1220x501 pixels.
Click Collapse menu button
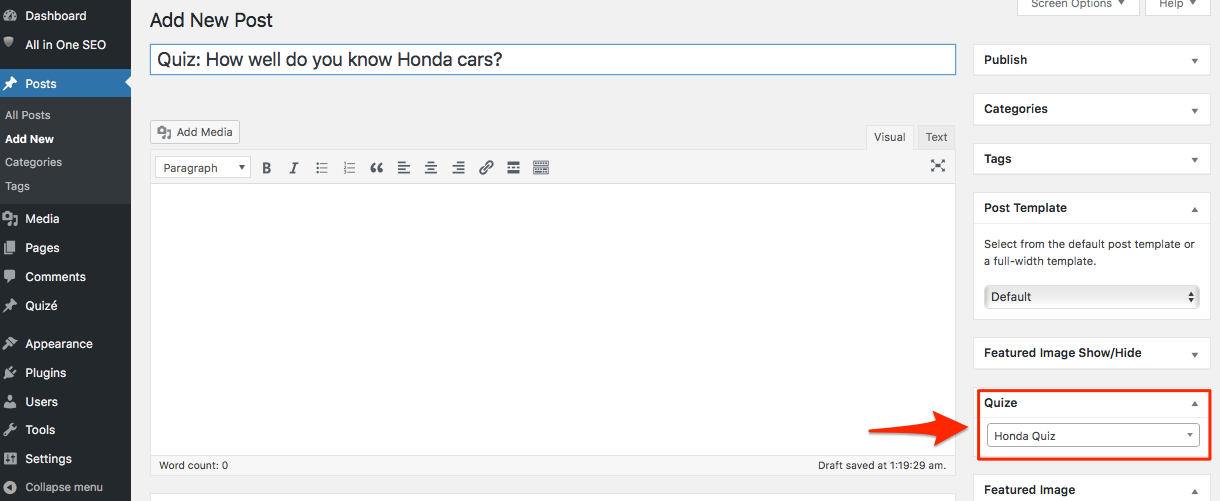click(65, 487)
